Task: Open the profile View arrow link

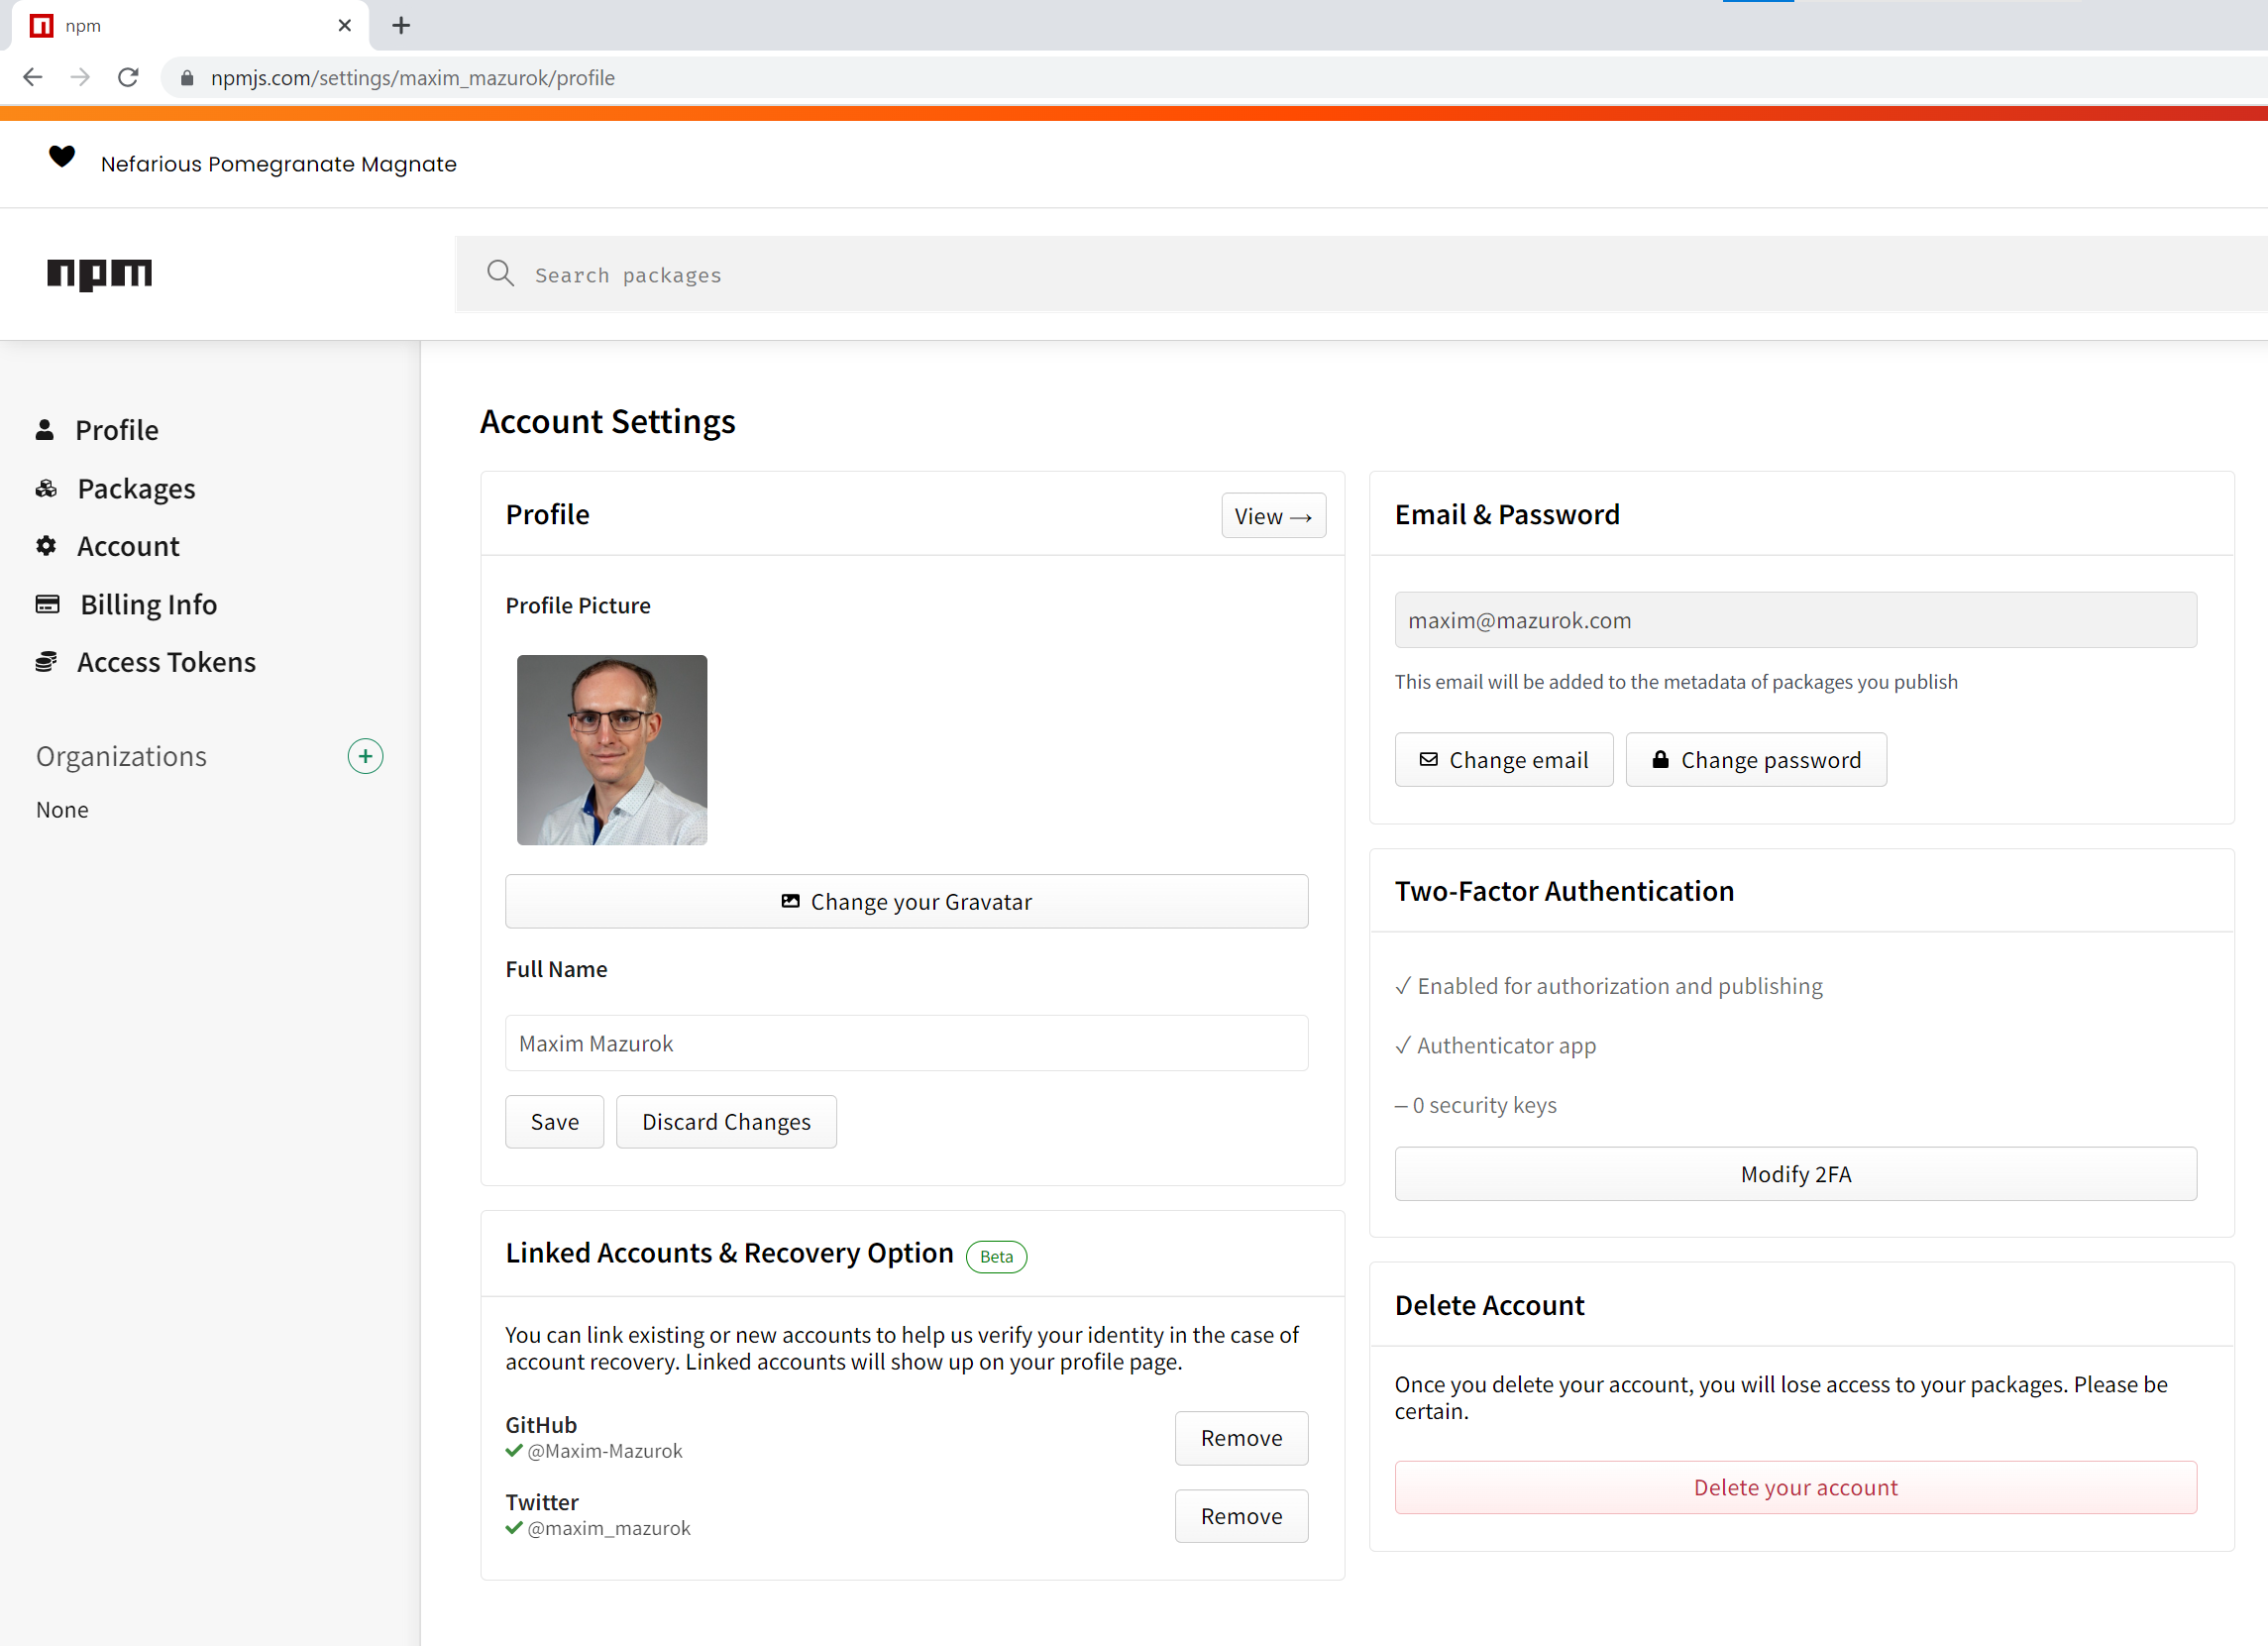Action: click(x=1273, y=515)
